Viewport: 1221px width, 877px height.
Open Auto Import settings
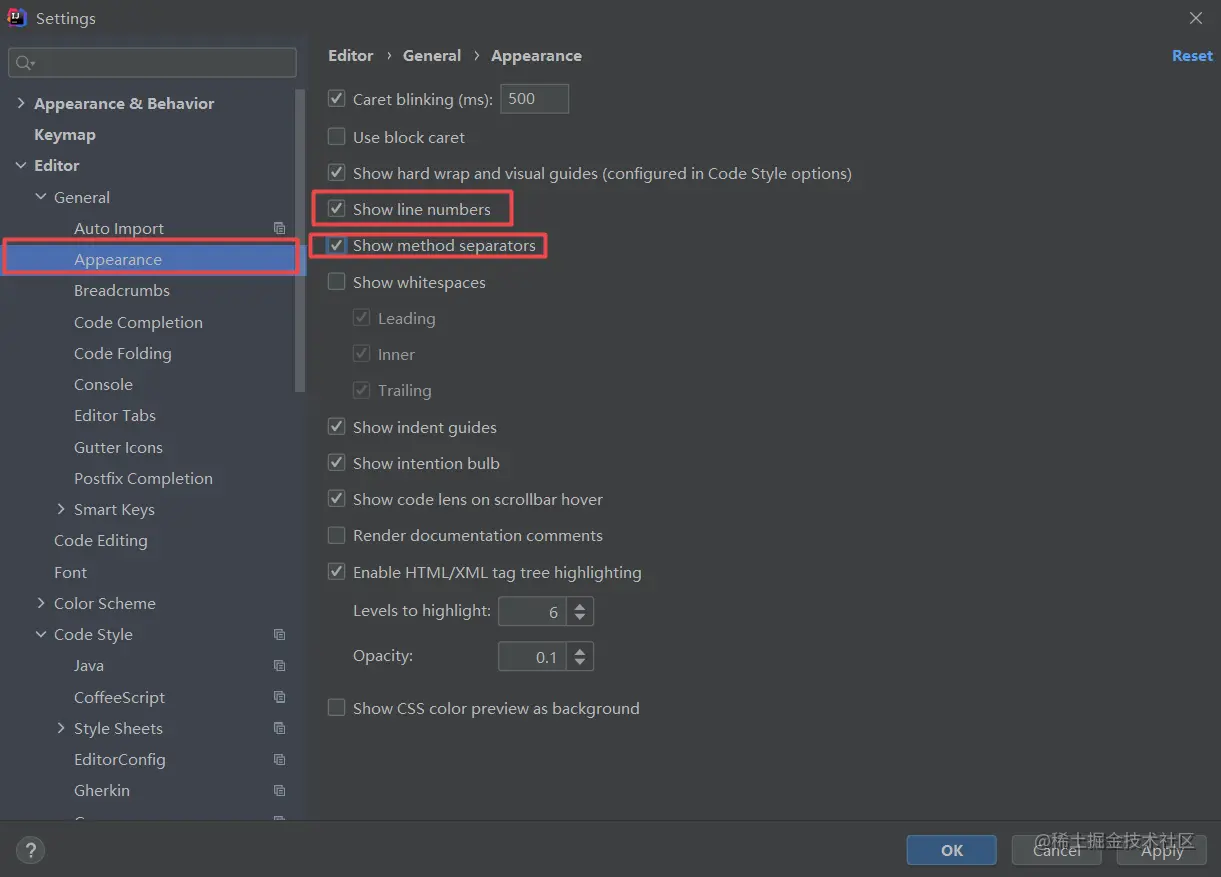pos(119,228)
